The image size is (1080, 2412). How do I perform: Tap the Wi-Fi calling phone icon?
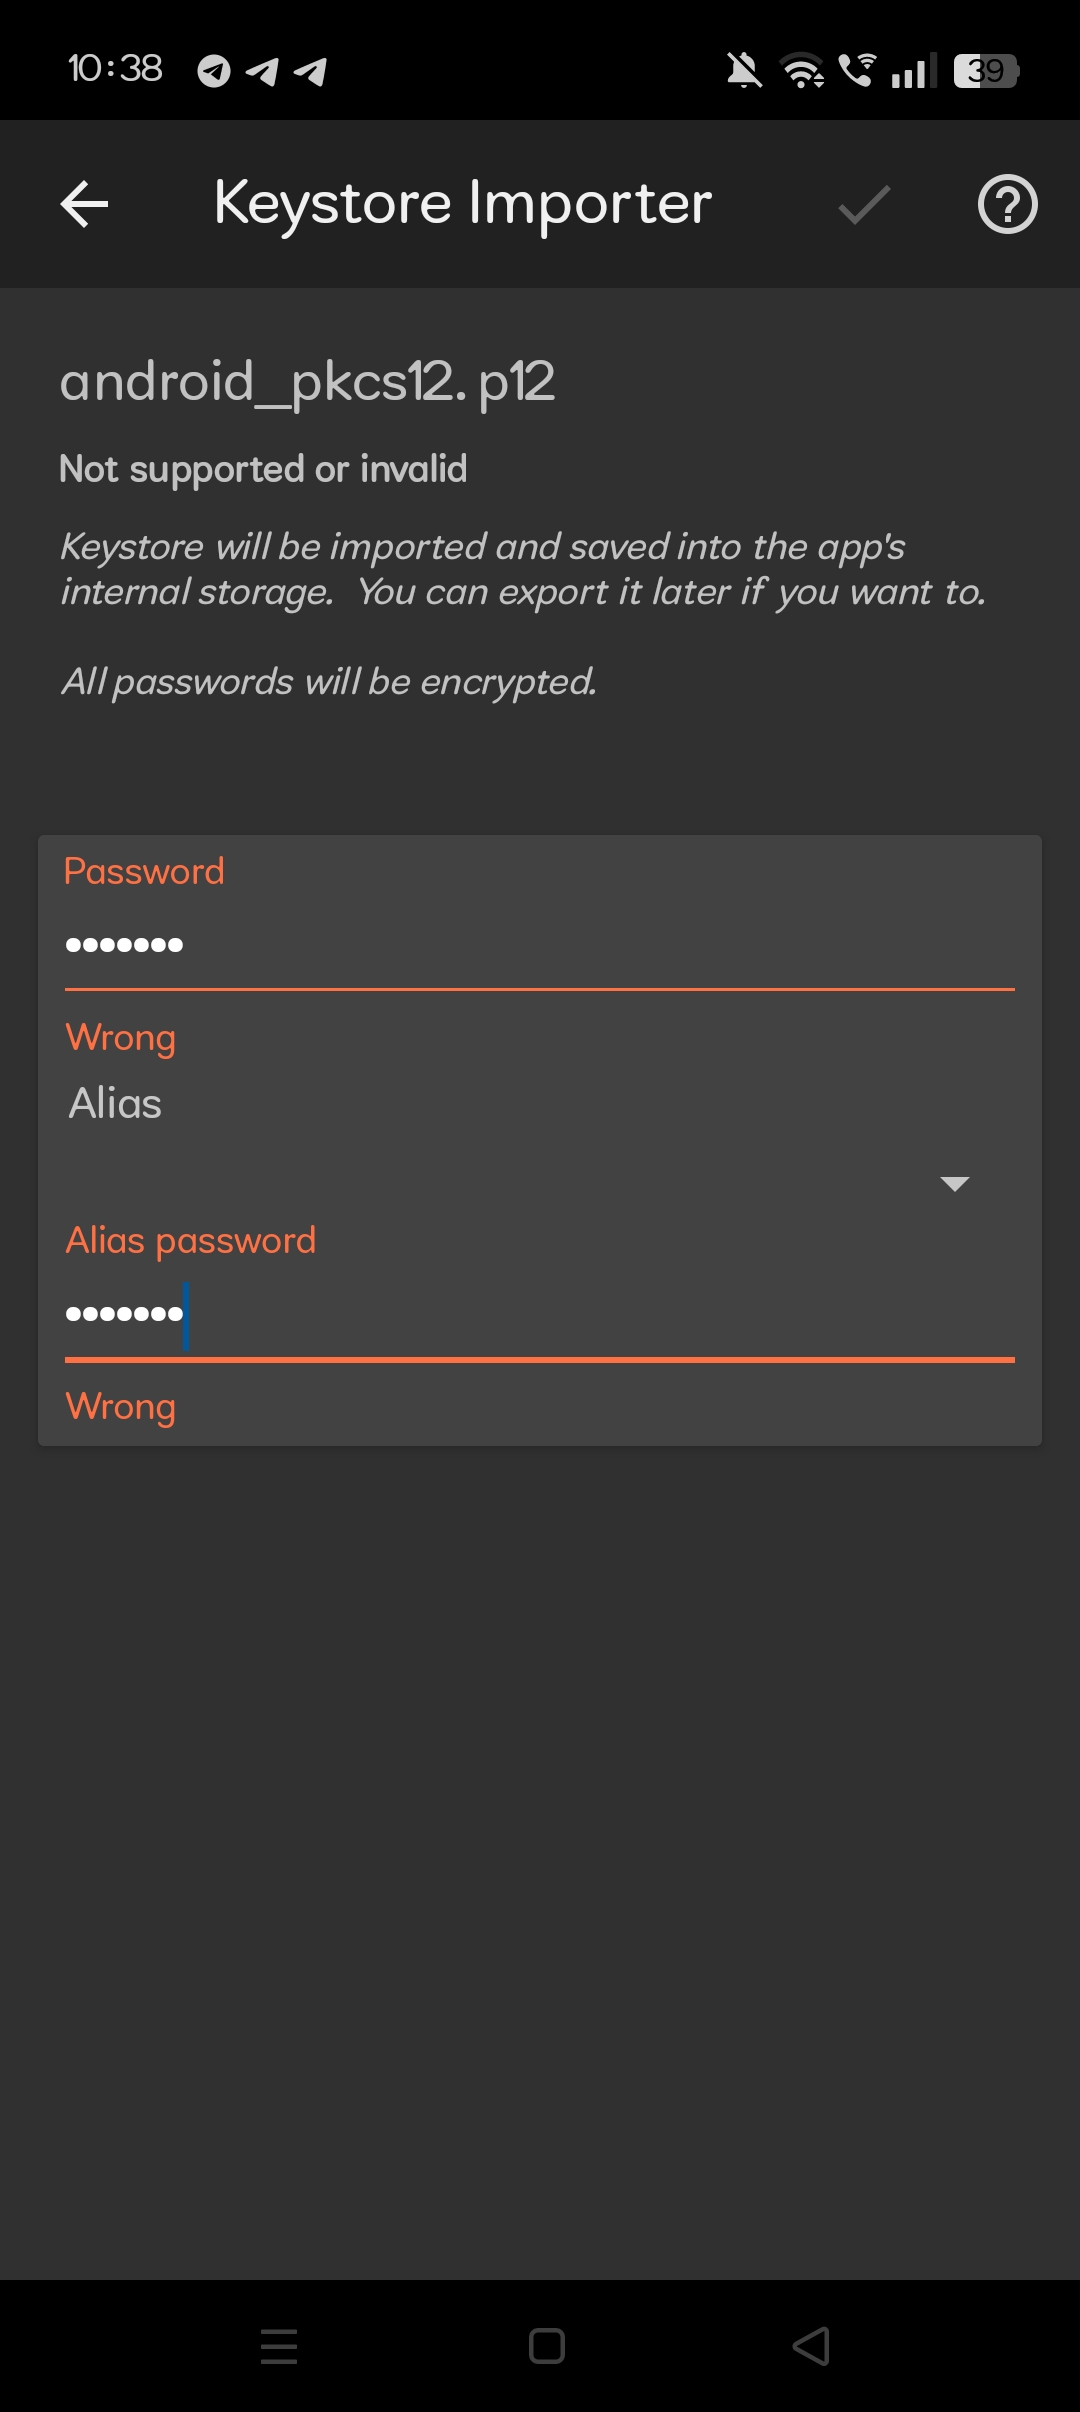857,70
